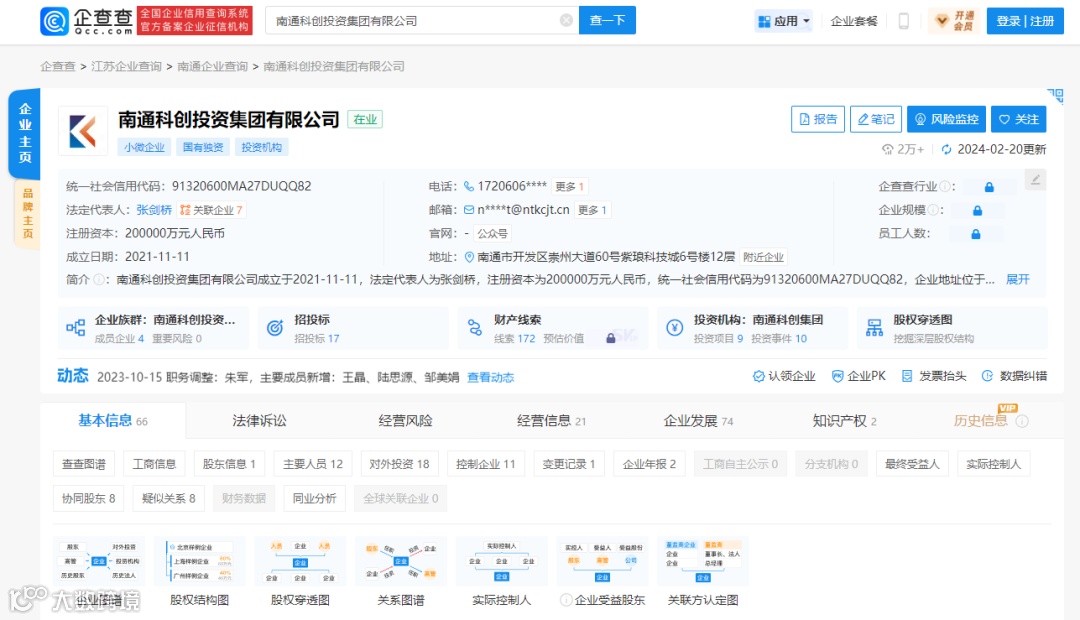The width and height of the screenshot is (1080, 620).
Task: Expand the company 简介 with 展开
Action: tap(1017, 279)
